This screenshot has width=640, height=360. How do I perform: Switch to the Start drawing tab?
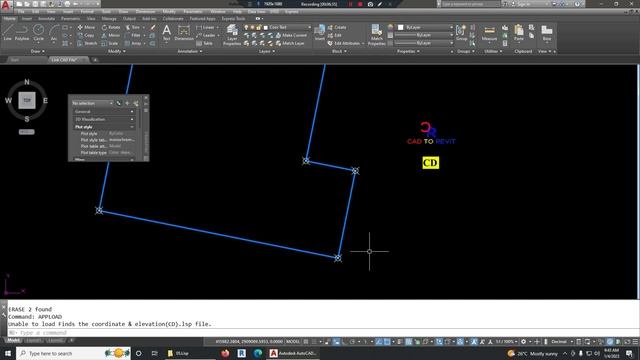tap(15, 60)
